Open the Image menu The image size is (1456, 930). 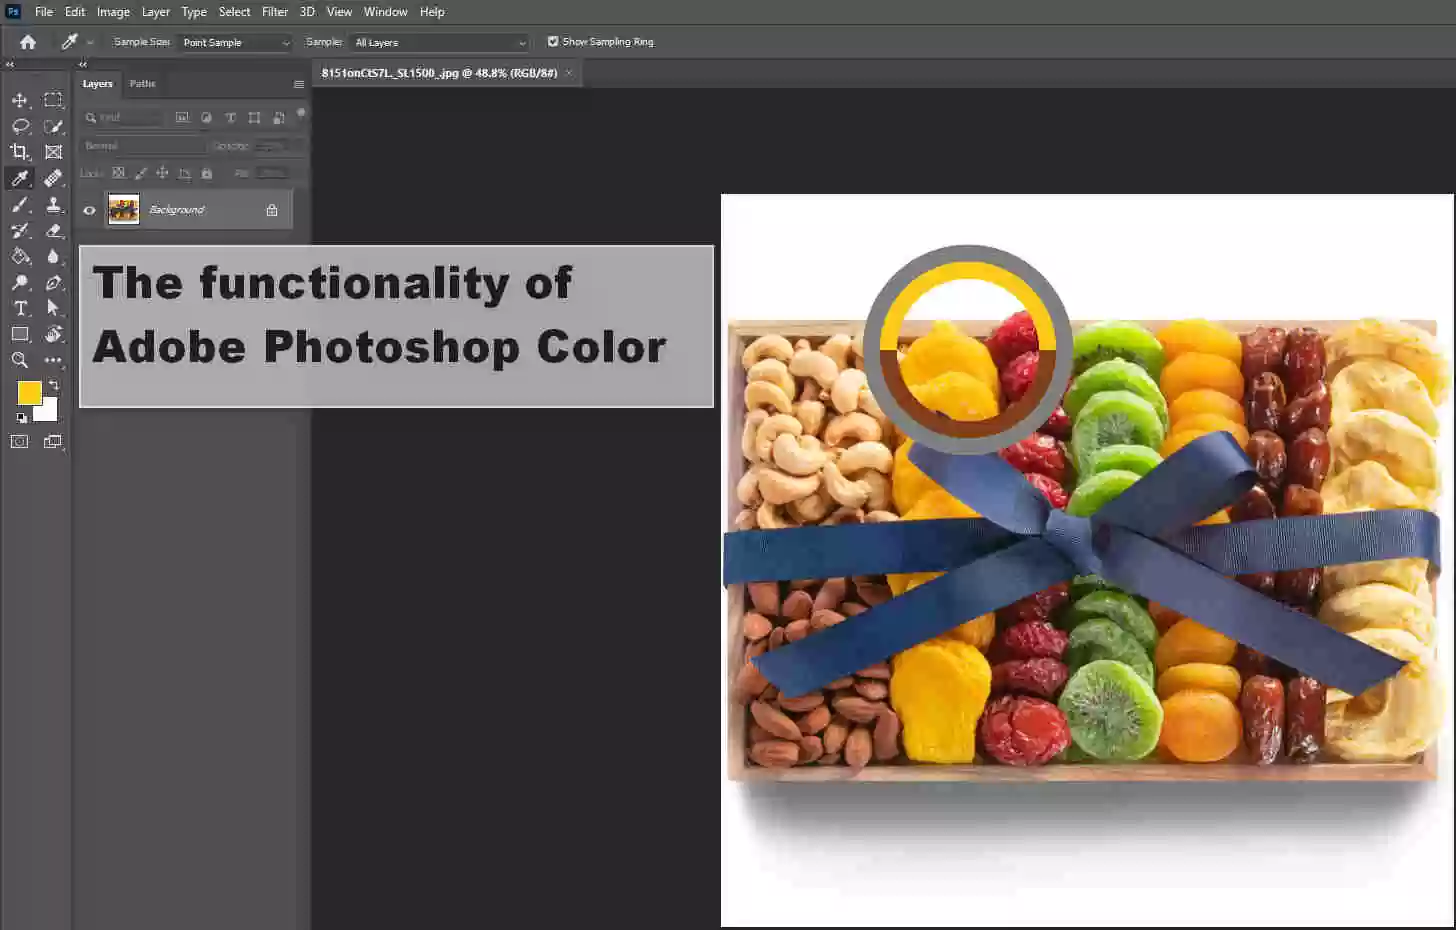tap(113, 12)
